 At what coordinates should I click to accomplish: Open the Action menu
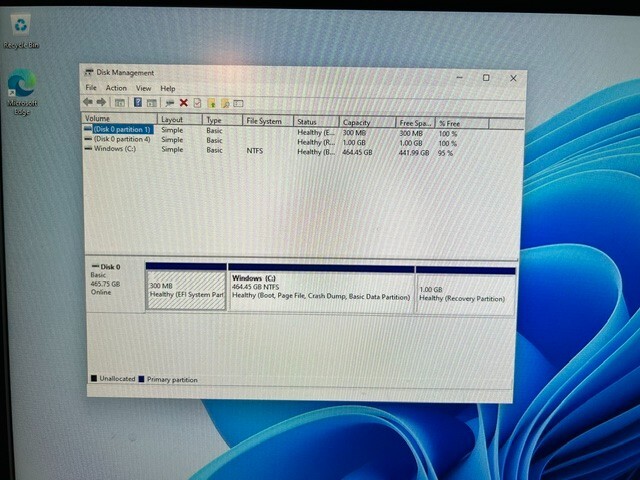click(116, 88)
